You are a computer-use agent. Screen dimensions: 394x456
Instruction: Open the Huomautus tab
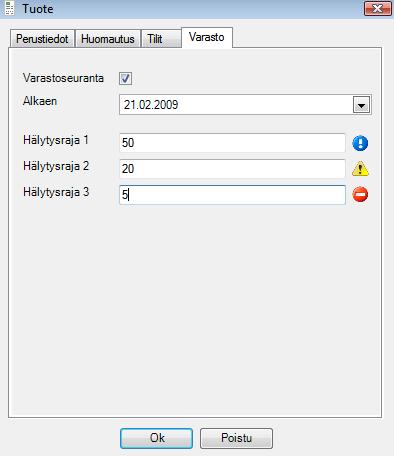108,39
